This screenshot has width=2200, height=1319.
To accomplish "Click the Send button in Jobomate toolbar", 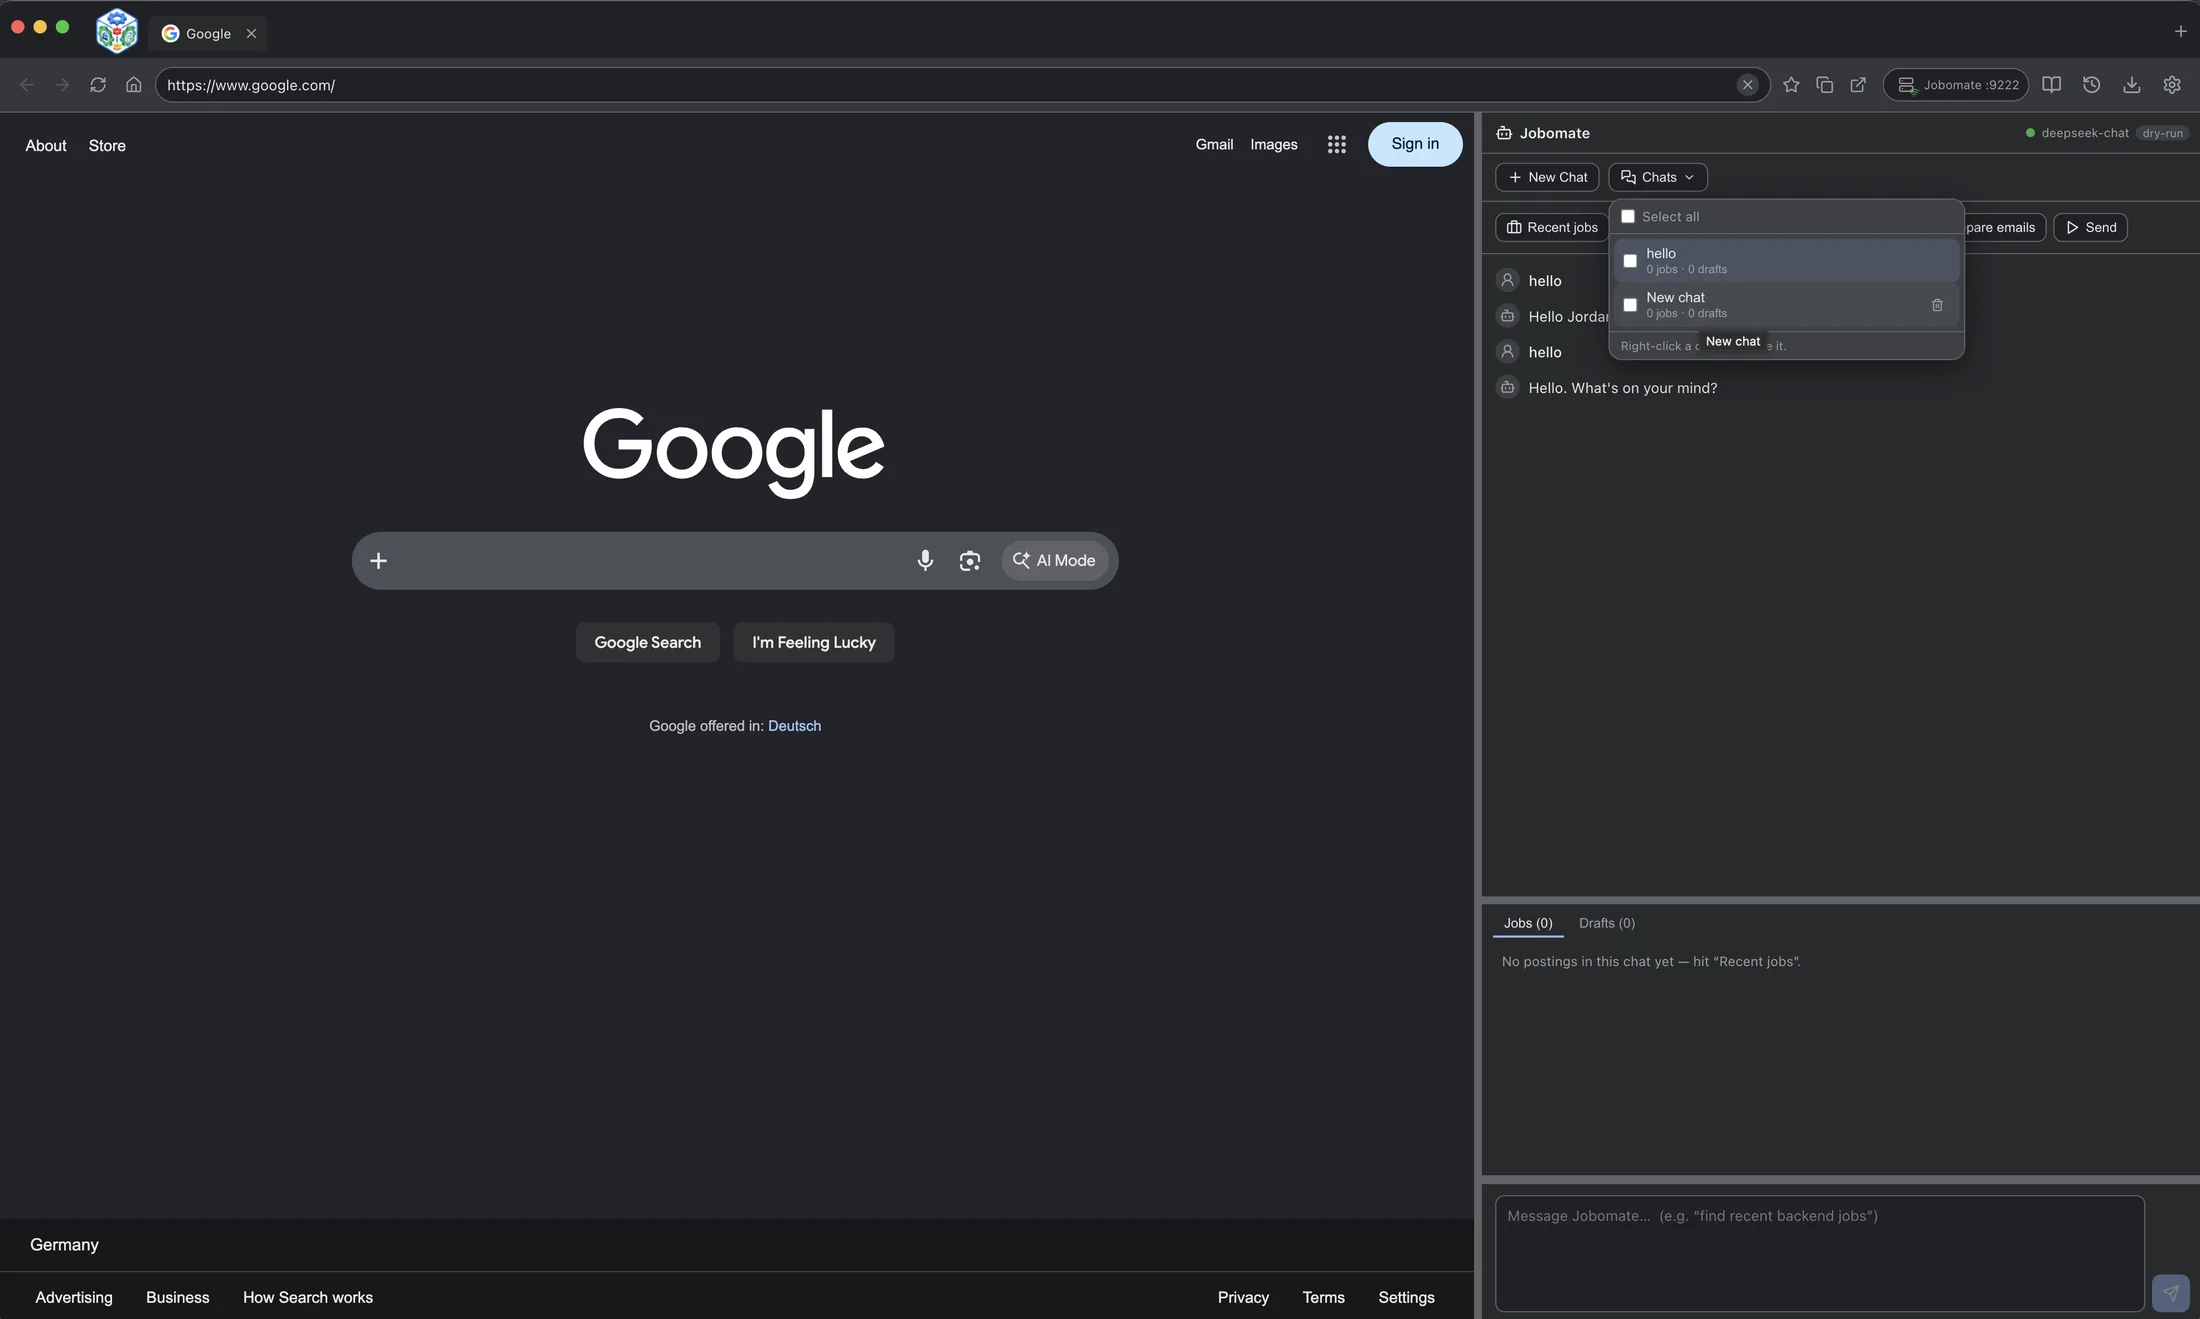I will pyautogui.click(x=2090, y=227).
